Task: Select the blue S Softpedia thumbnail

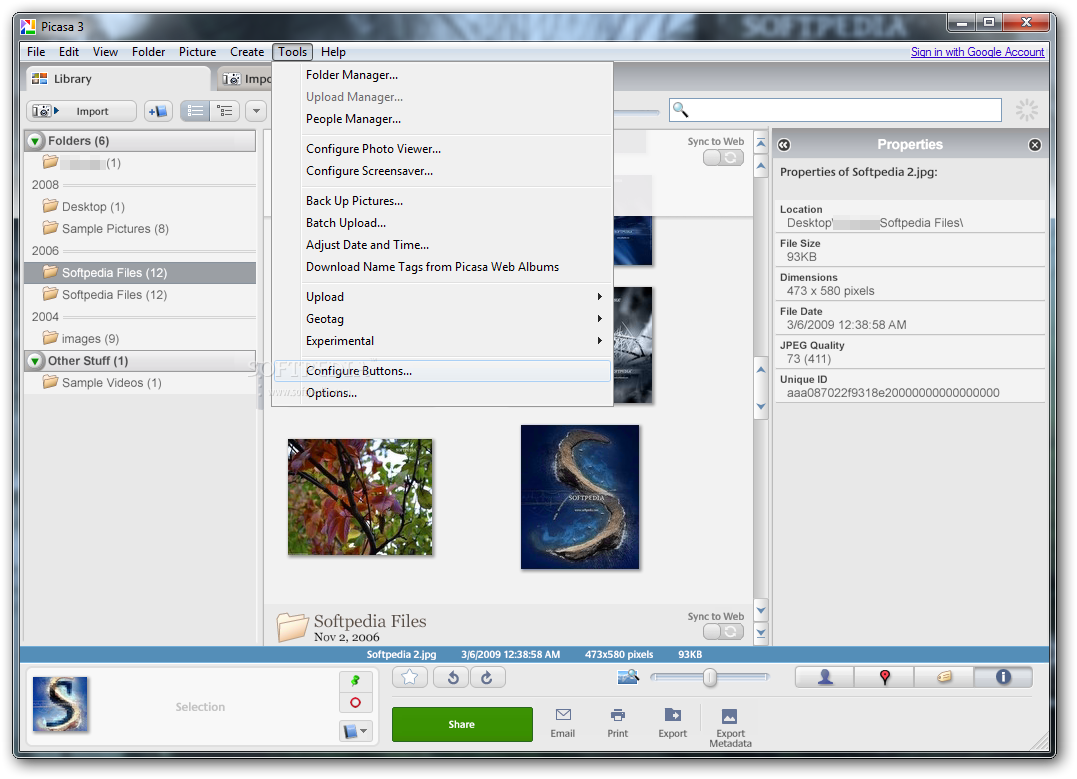Action: (x=580, y=497)
